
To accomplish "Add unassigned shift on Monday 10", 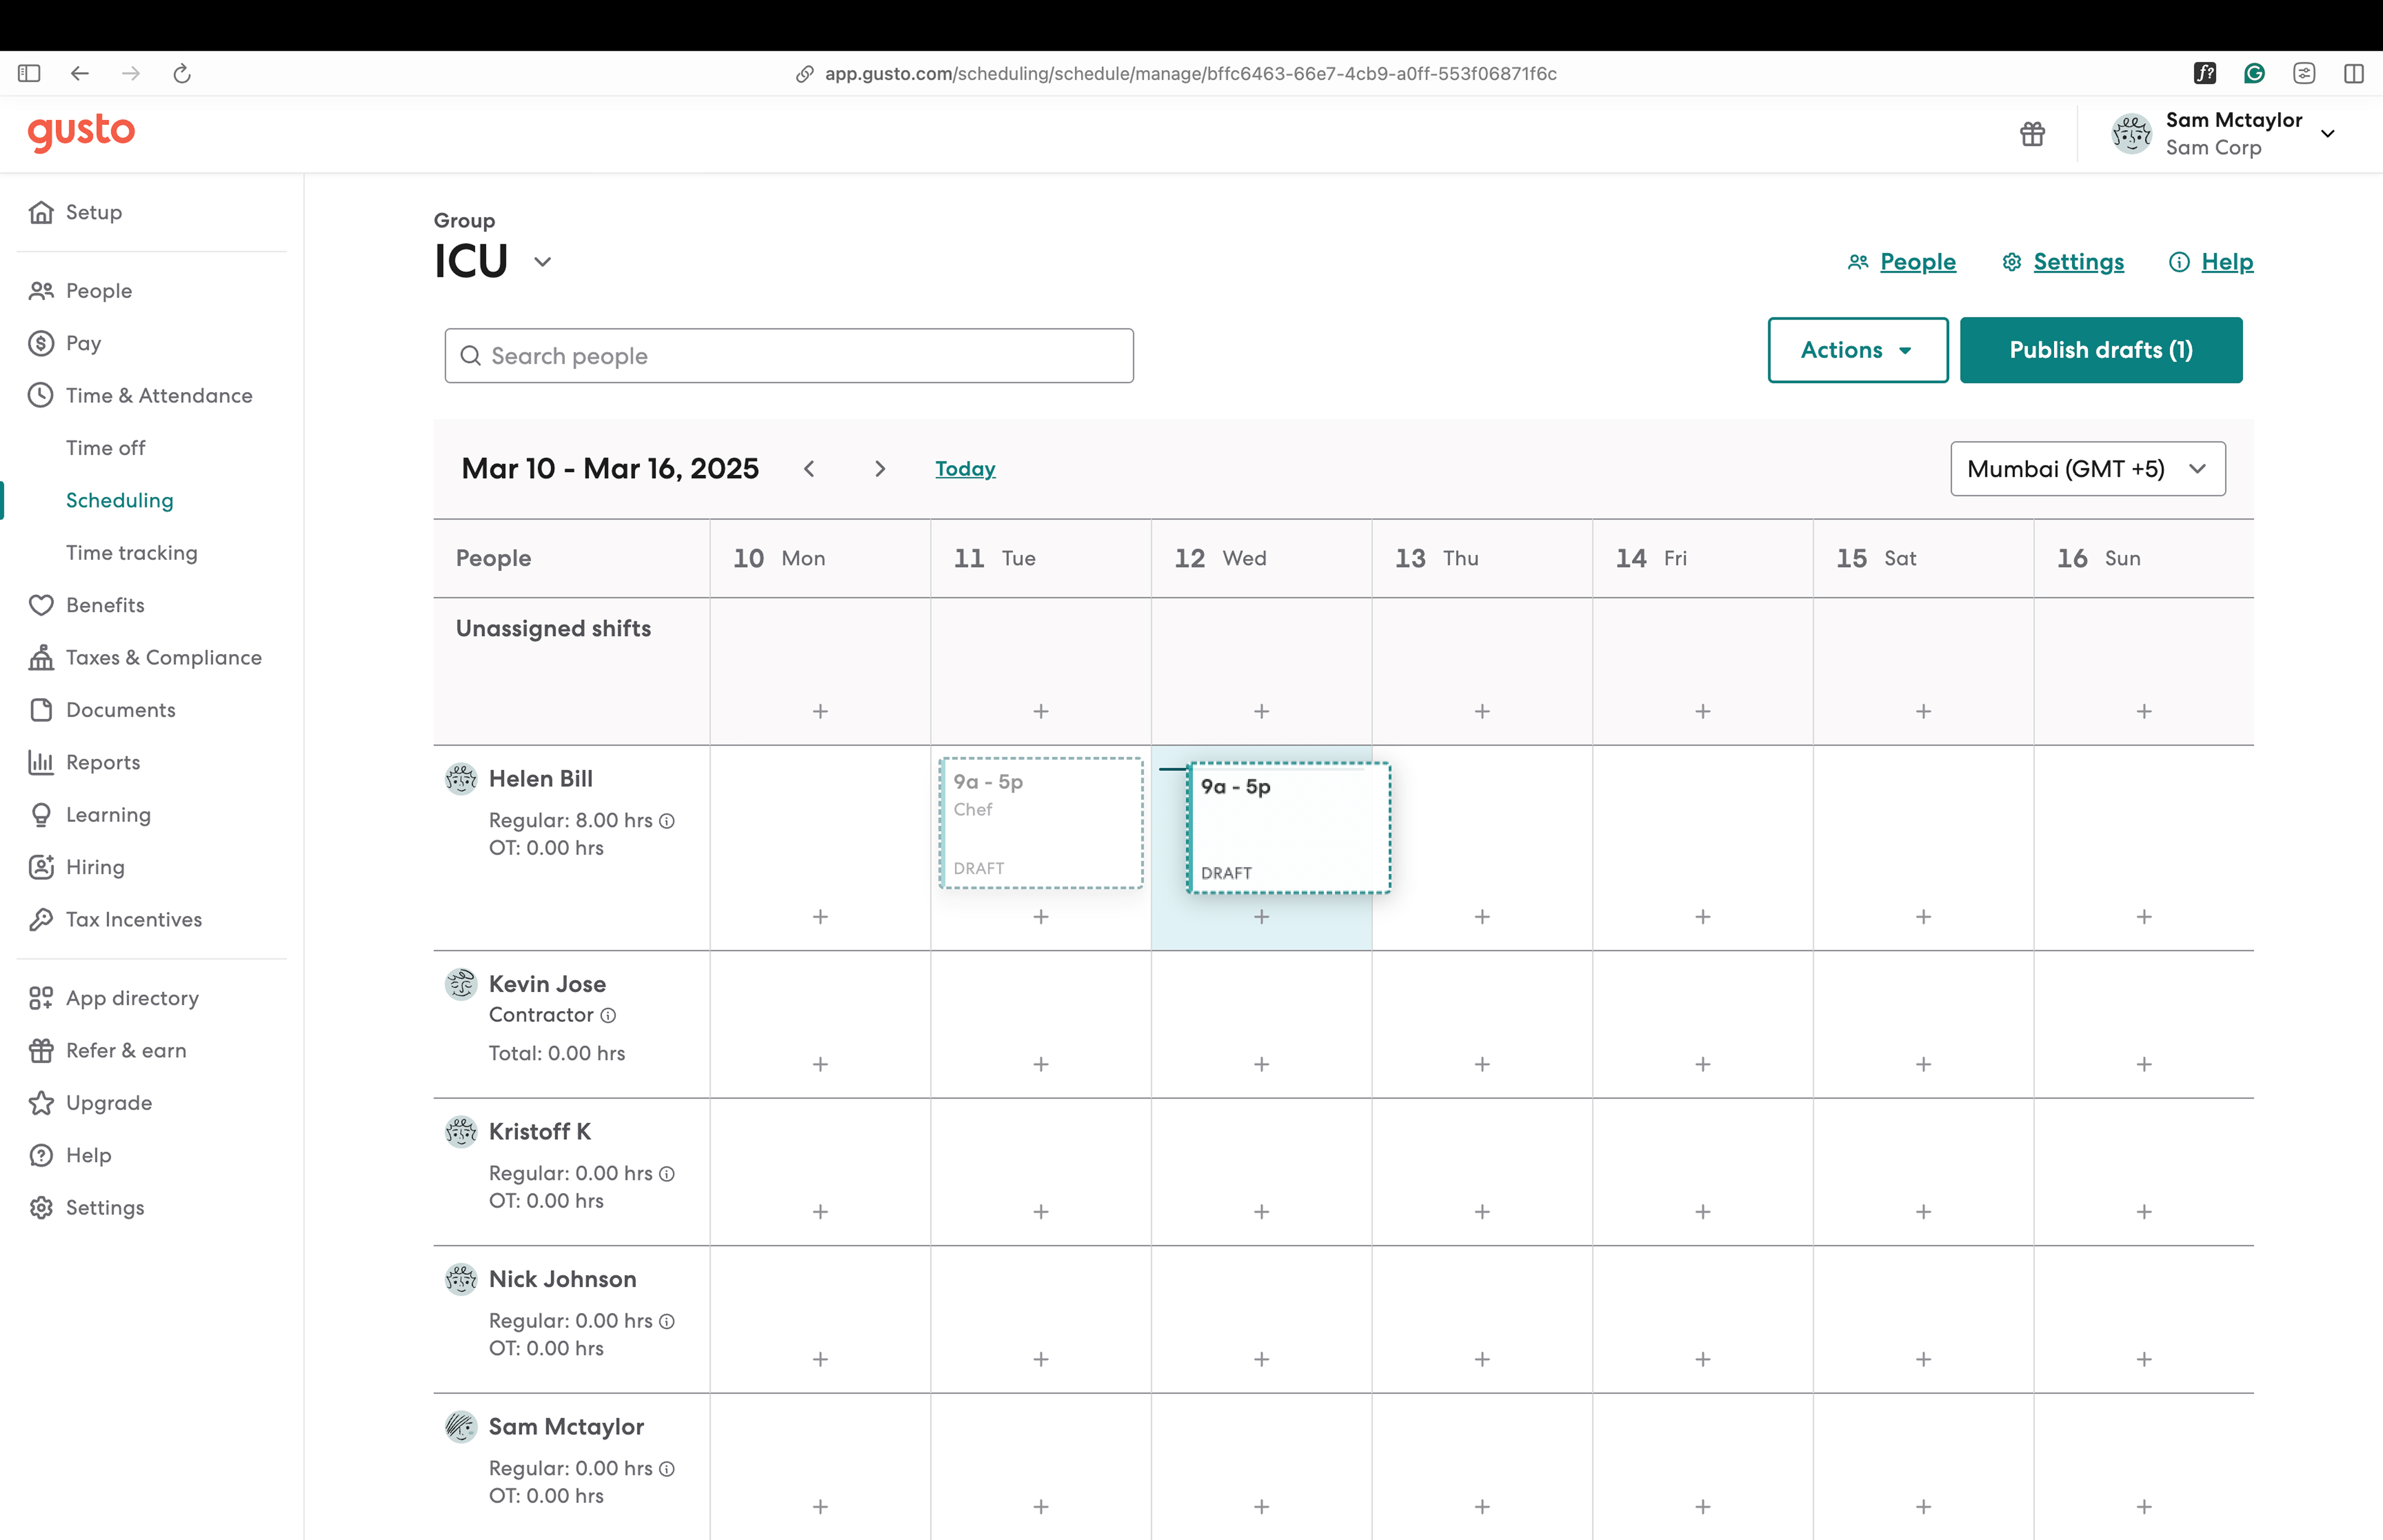I will [820, 711].
